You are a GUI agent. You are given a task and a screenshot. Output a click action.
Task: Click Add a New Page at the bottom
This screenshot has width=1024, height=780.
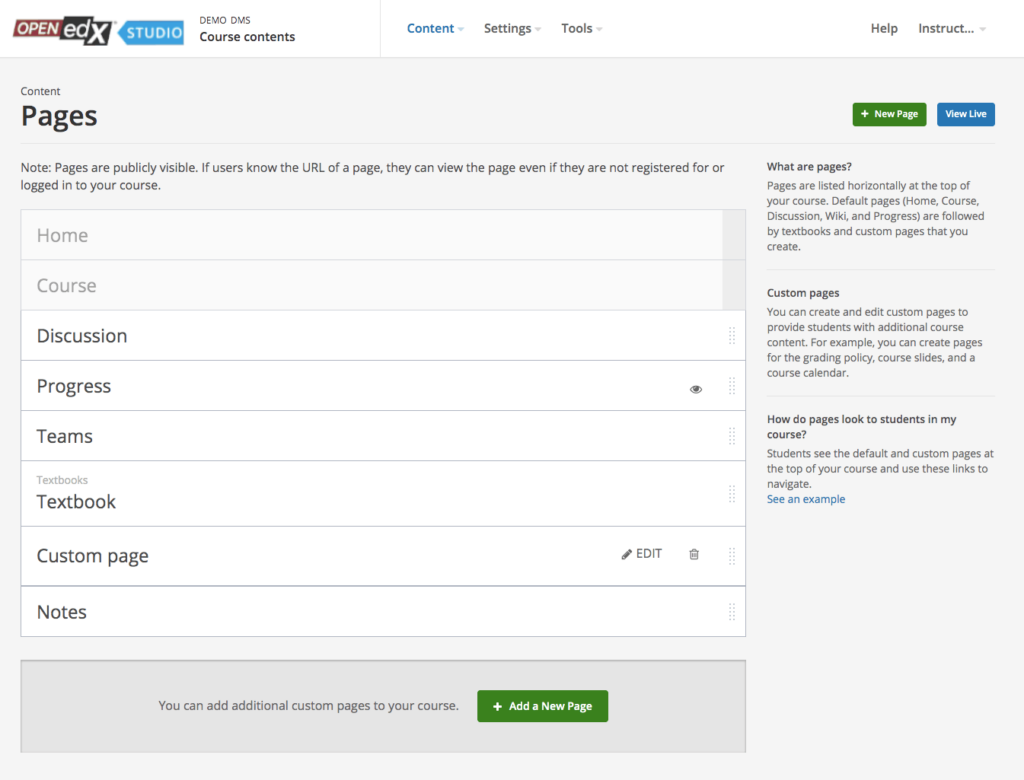pyautogui.click(x=542, y=706)
